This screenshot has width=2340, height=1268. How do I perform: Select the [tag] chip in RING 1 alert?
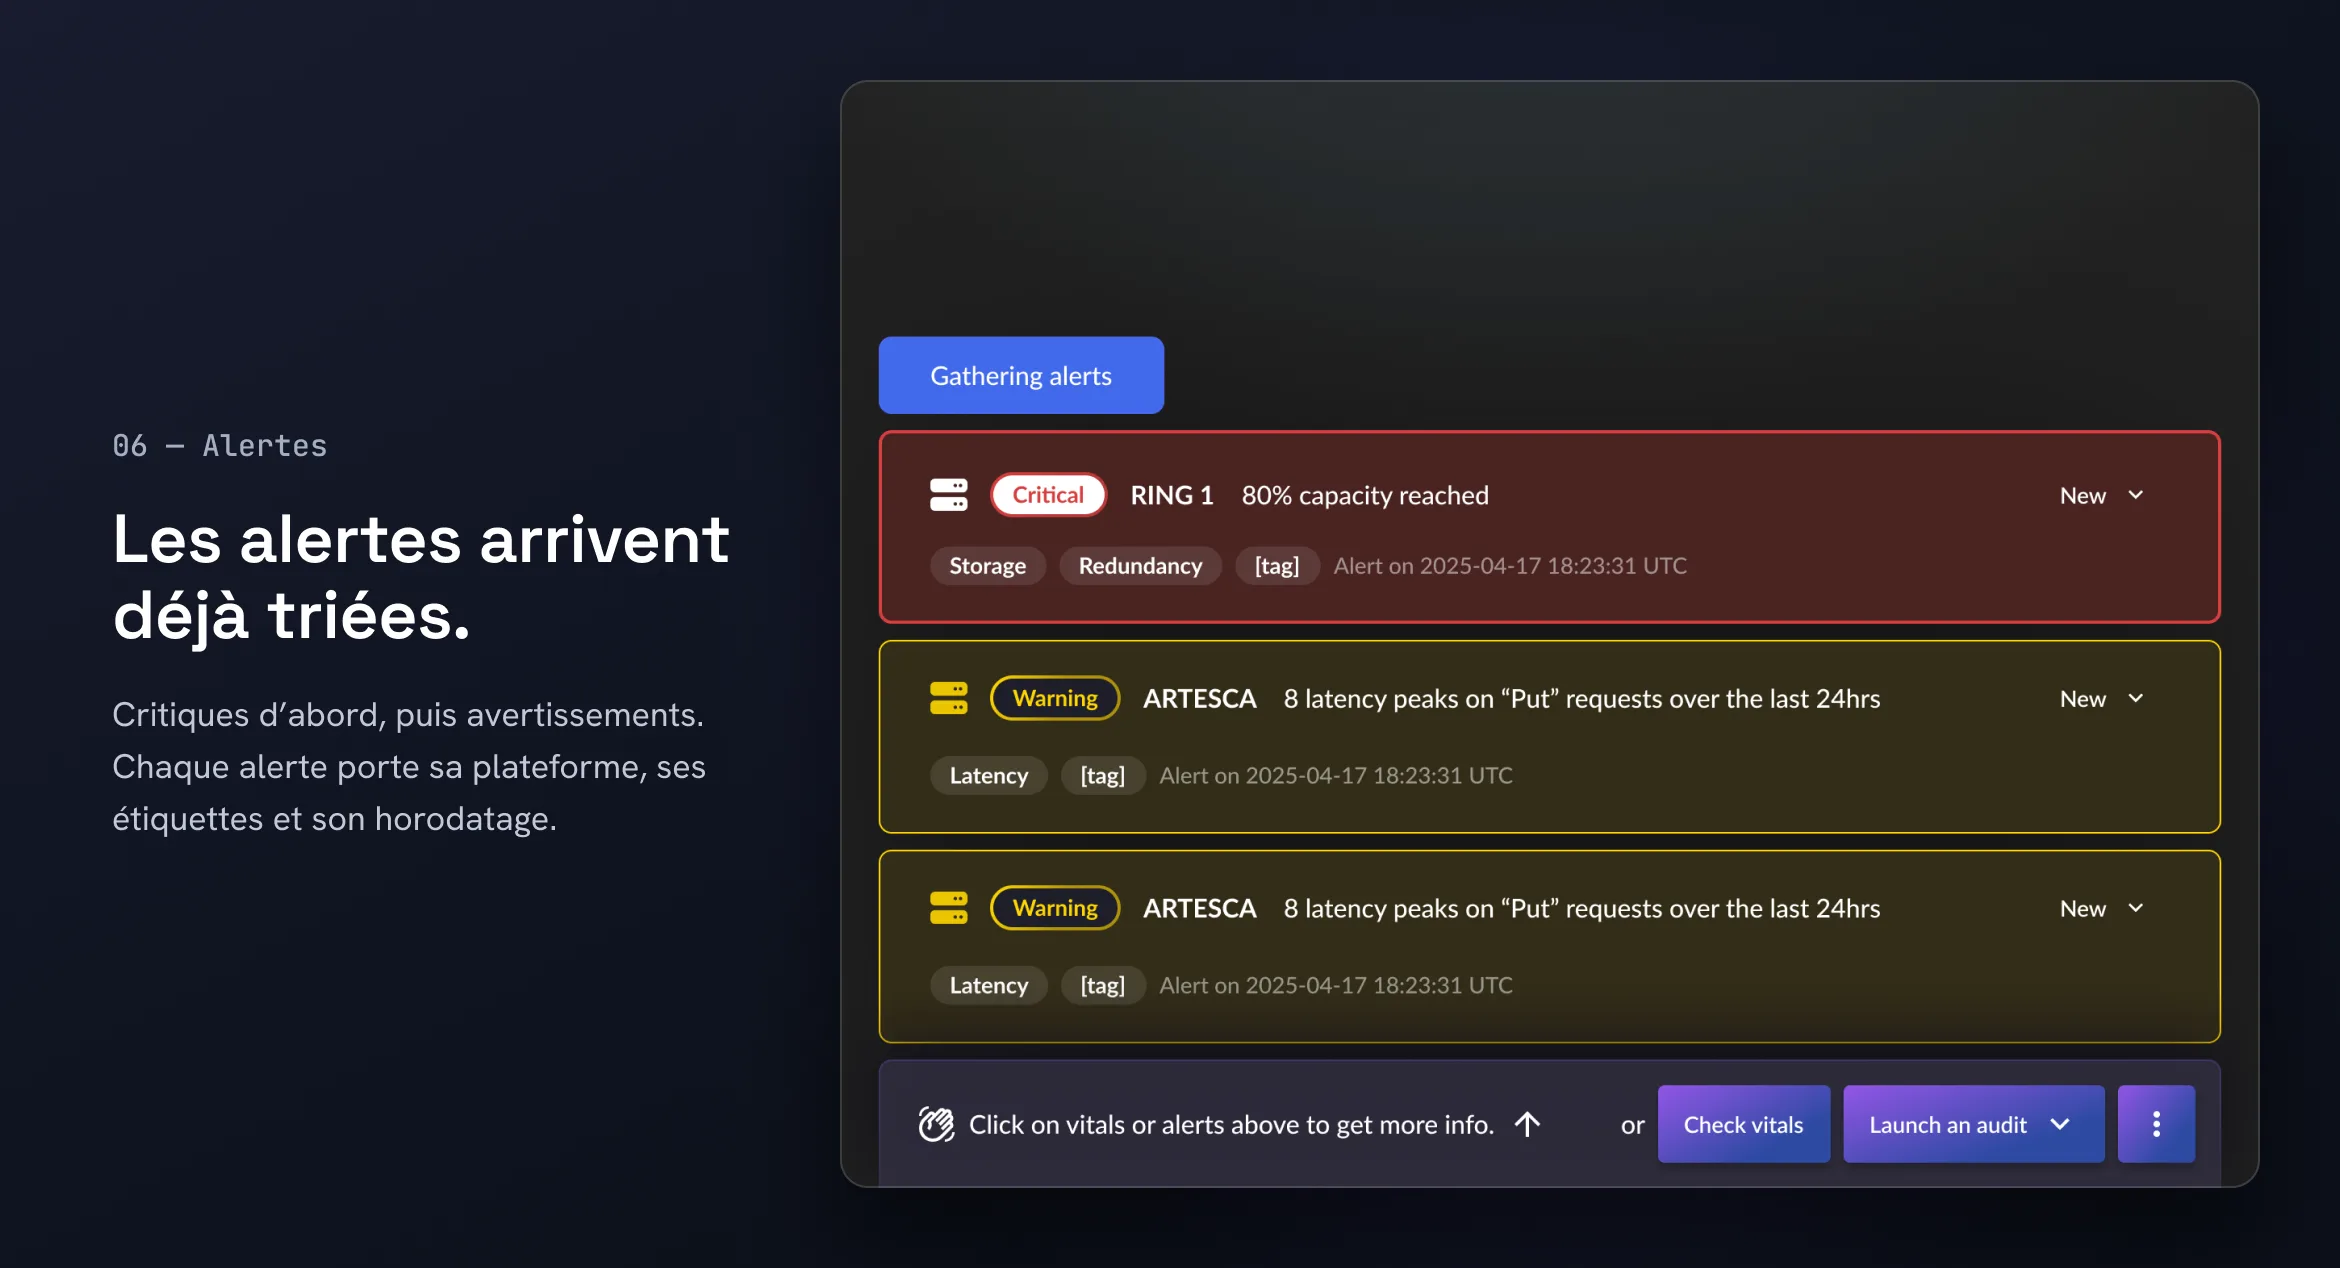coord(1277,566)
